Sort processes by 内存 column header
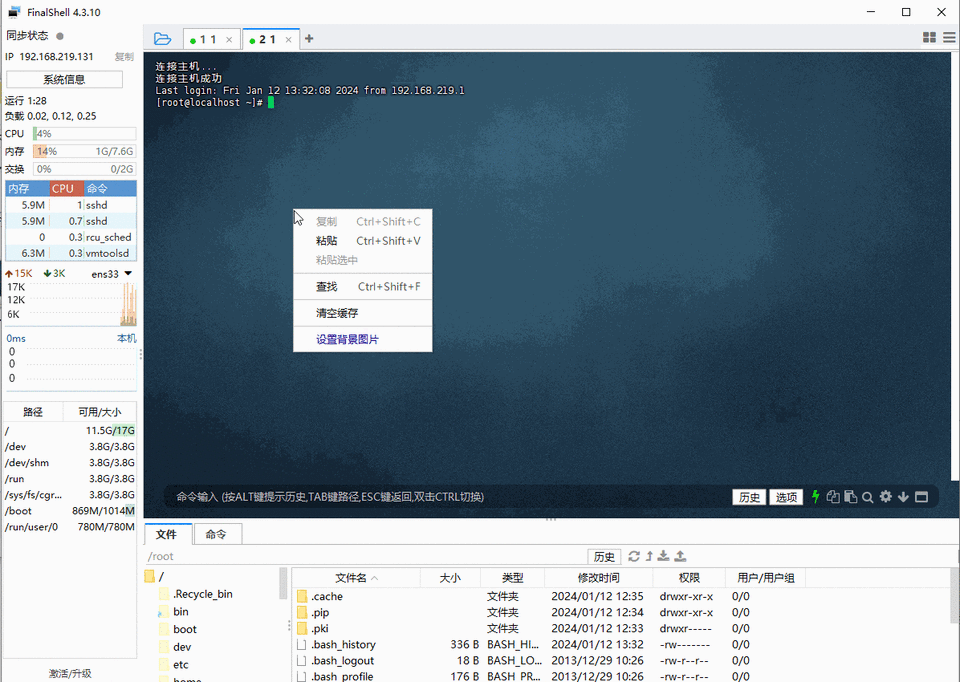Screen dimensions: 960x682 click(x=28, y=189)
